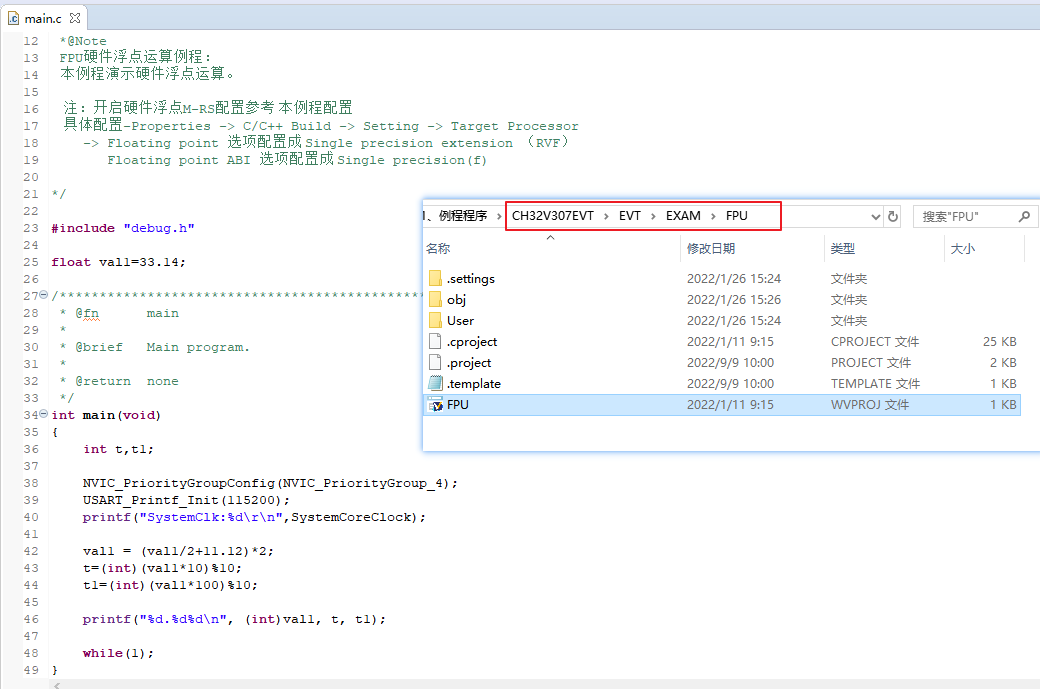The image size is (1040, 689).
Task: Click the editor horizontal scrollbar left arrow
Action: click(57, 684)
